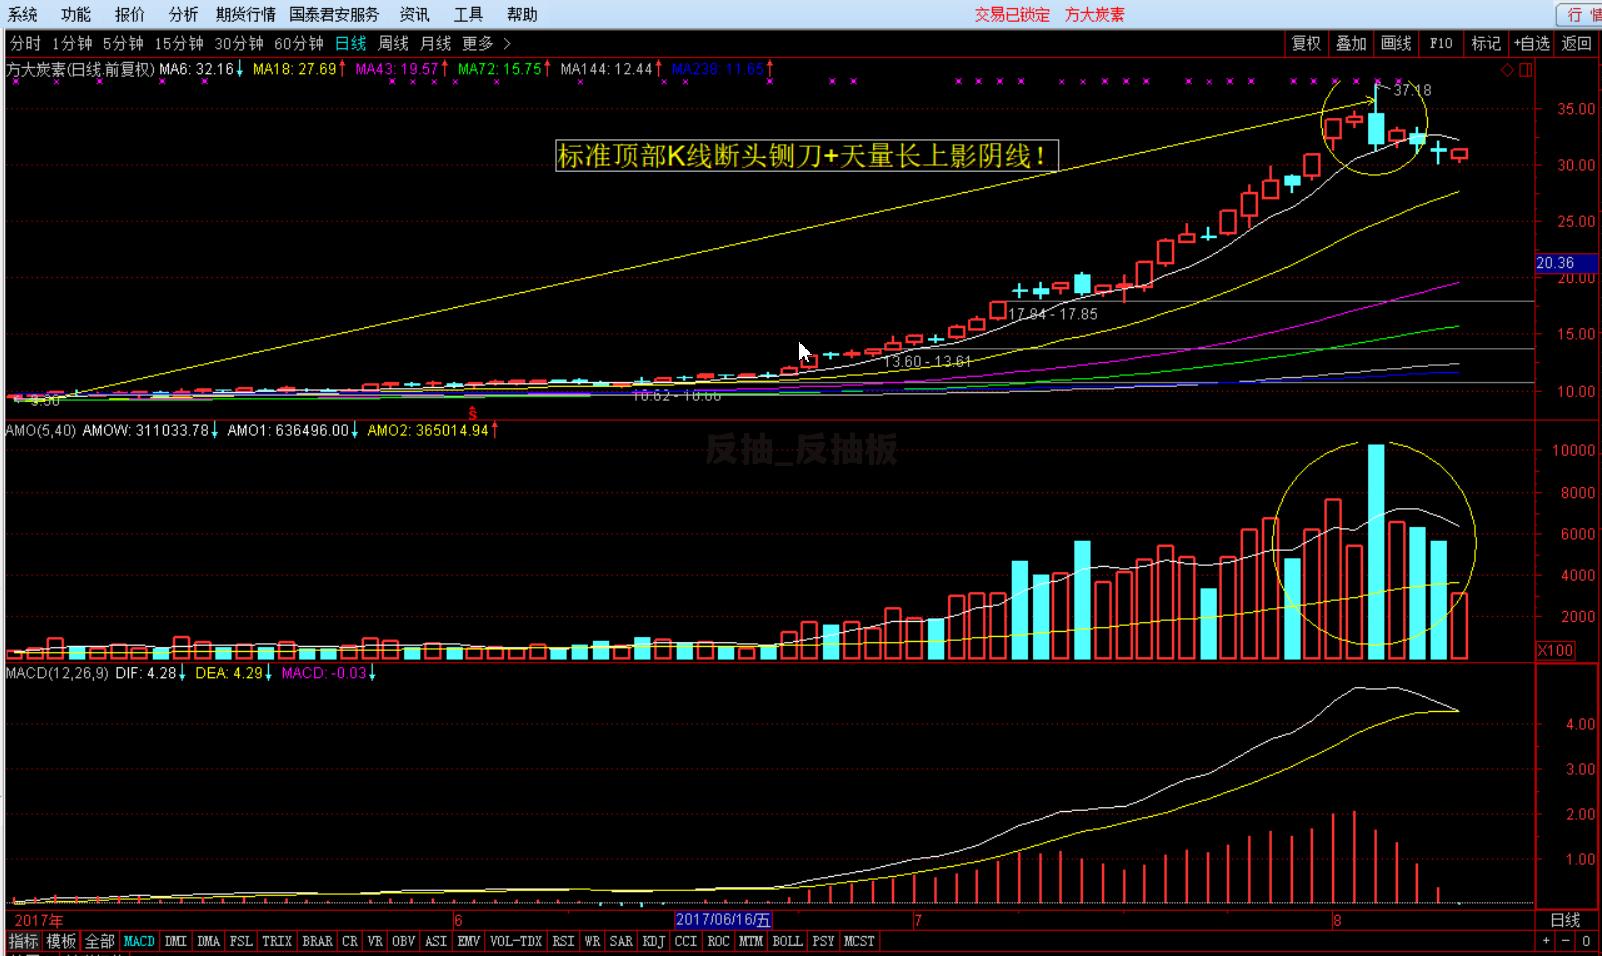Zoom in with the plus button

coord(1546,941)
